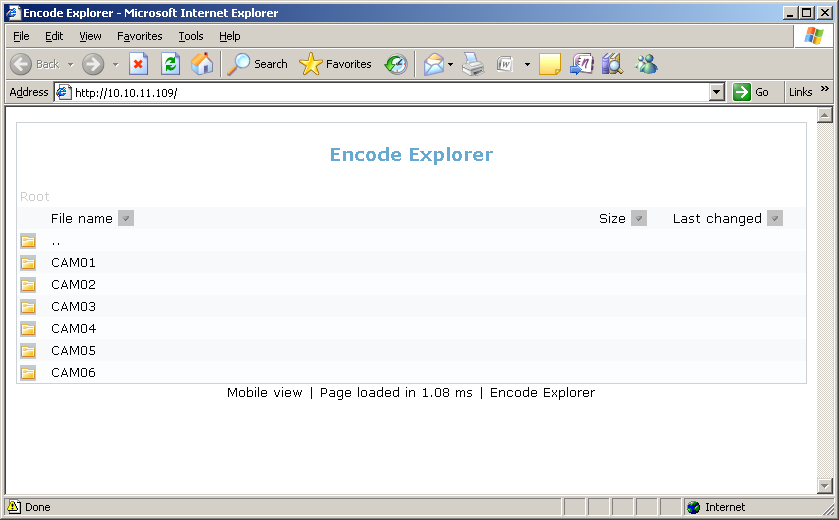The image size is (839, 520).
Task: Open the View menu
Action: (90, 36)
